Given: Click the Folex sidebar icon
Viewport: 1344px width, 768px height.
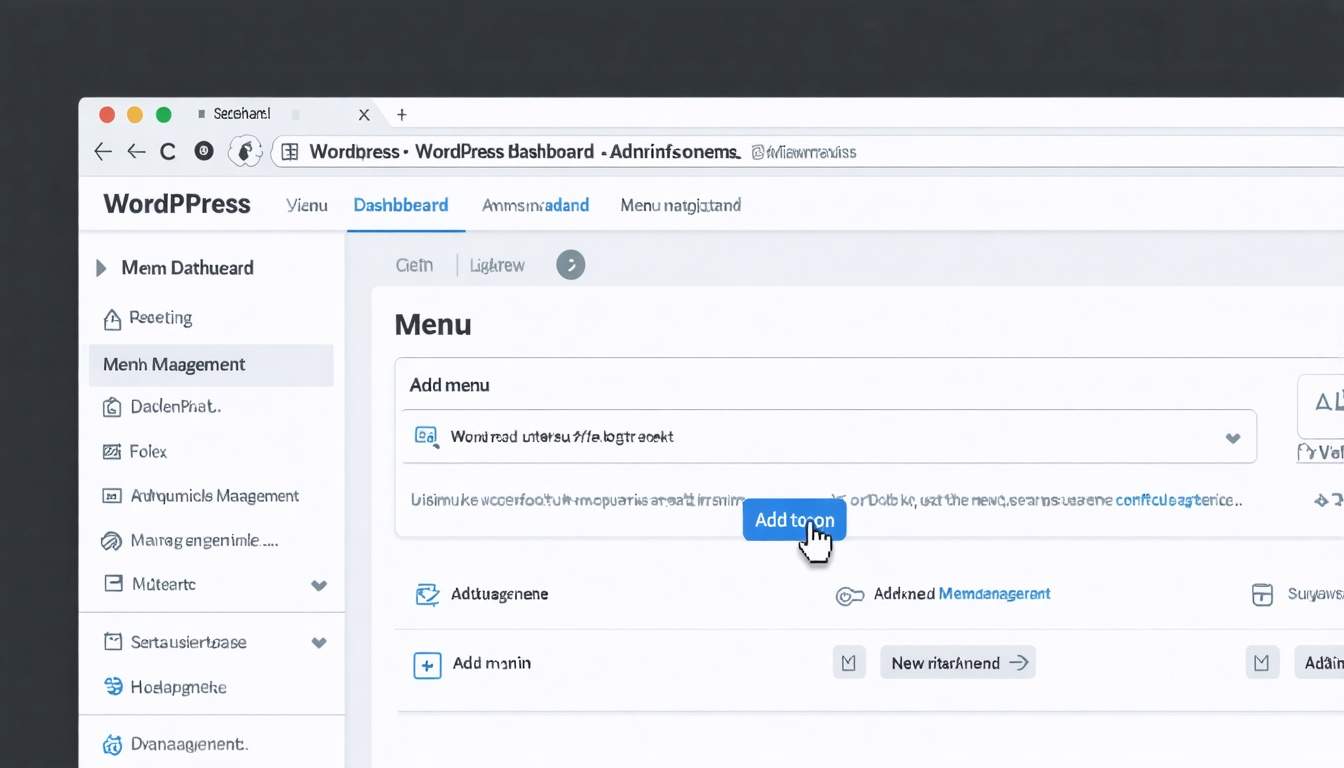Looking at the screenshot, I should click(x=112, y=452).
